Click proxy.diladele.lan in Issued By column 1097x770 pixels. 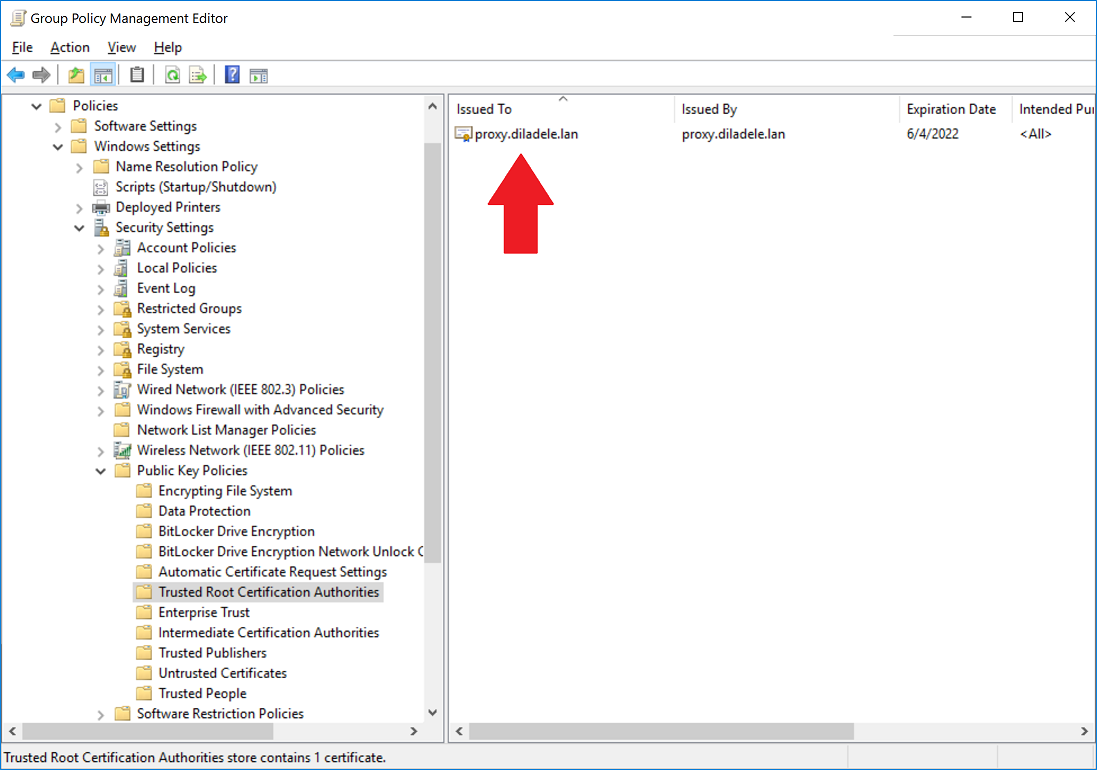pos(733,134)
